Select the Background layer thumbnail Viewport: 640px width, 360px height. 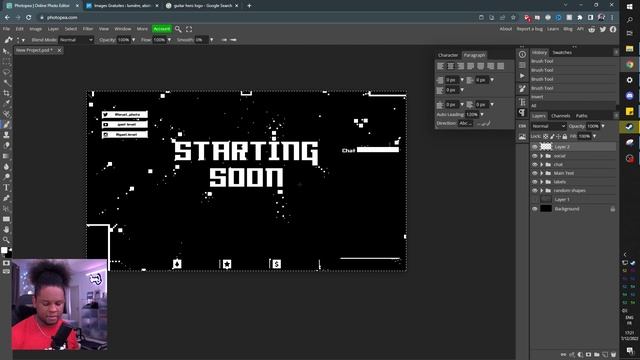point(546,209)
